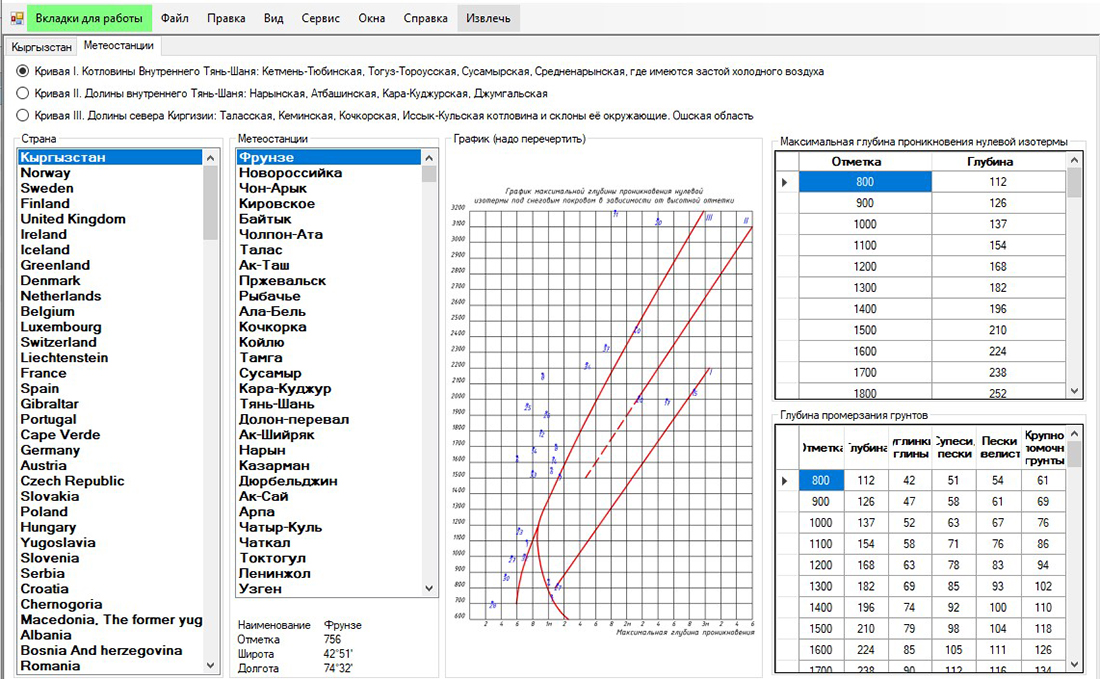Open the Вид menu
This screenshot has width=1100, height=679.
click(274, 18)
